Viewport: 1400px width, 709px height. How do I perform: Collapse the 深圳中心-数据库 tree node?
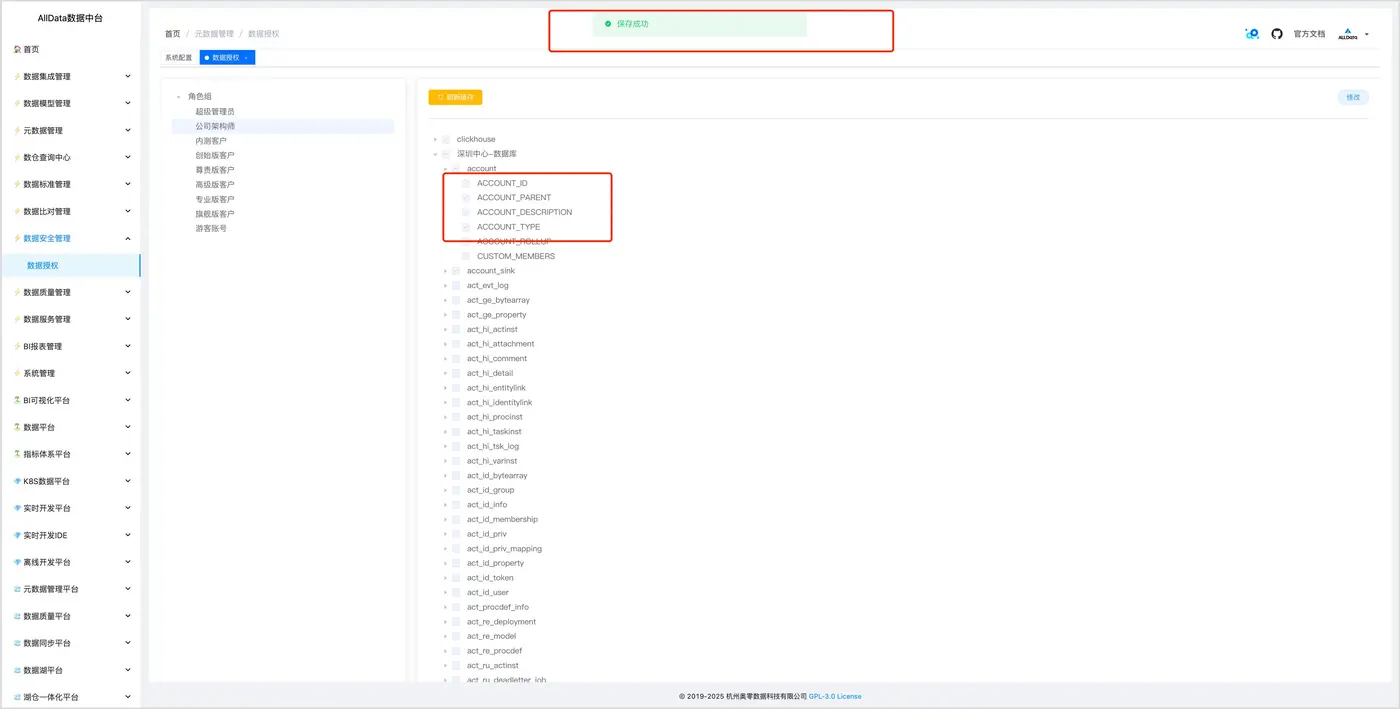tap(435, 154)
